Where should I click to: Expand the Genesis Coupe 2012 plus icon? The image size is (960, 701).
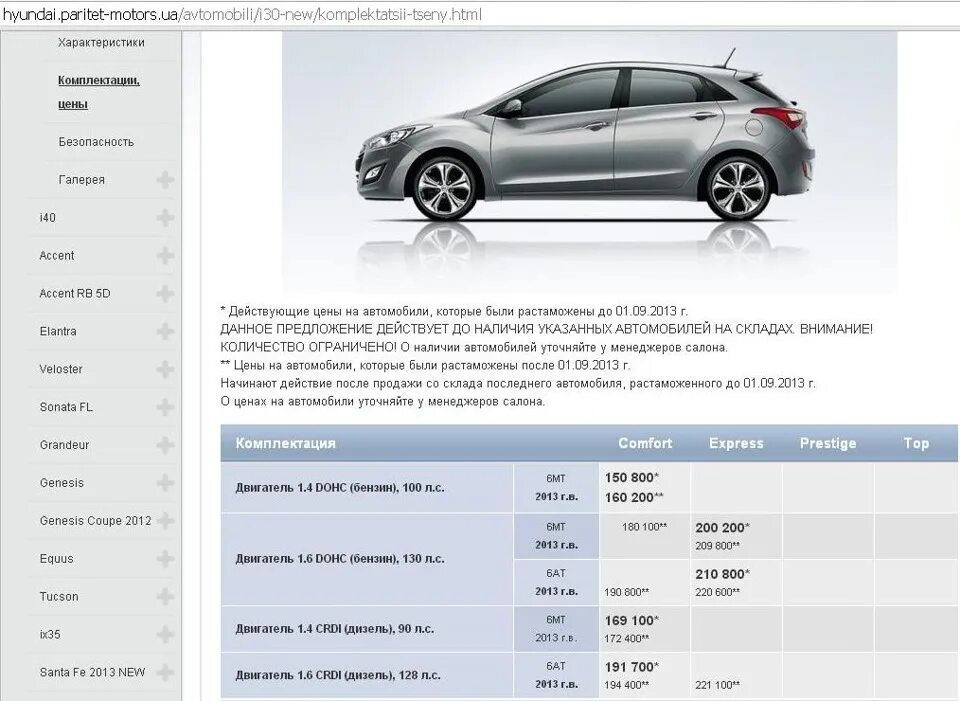point(165,521)
